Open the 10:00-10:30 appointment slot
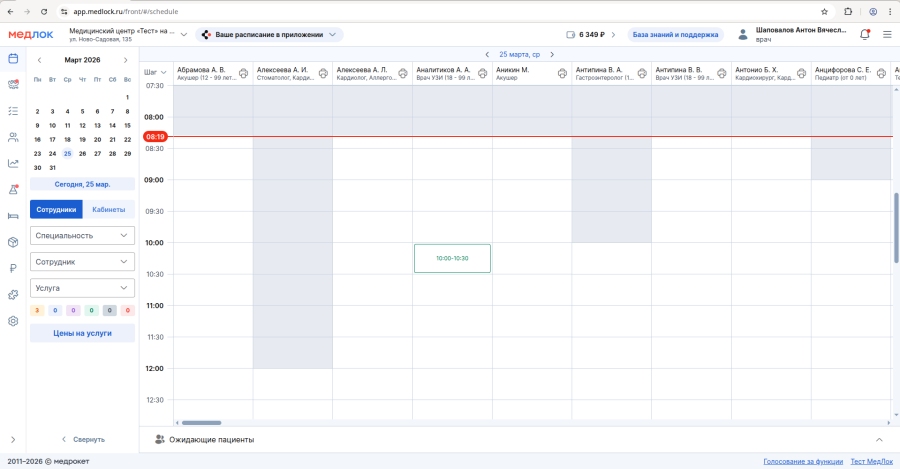The width and height of the screenshot is (900, 469). pyautogui.click(x=452, y=258)
